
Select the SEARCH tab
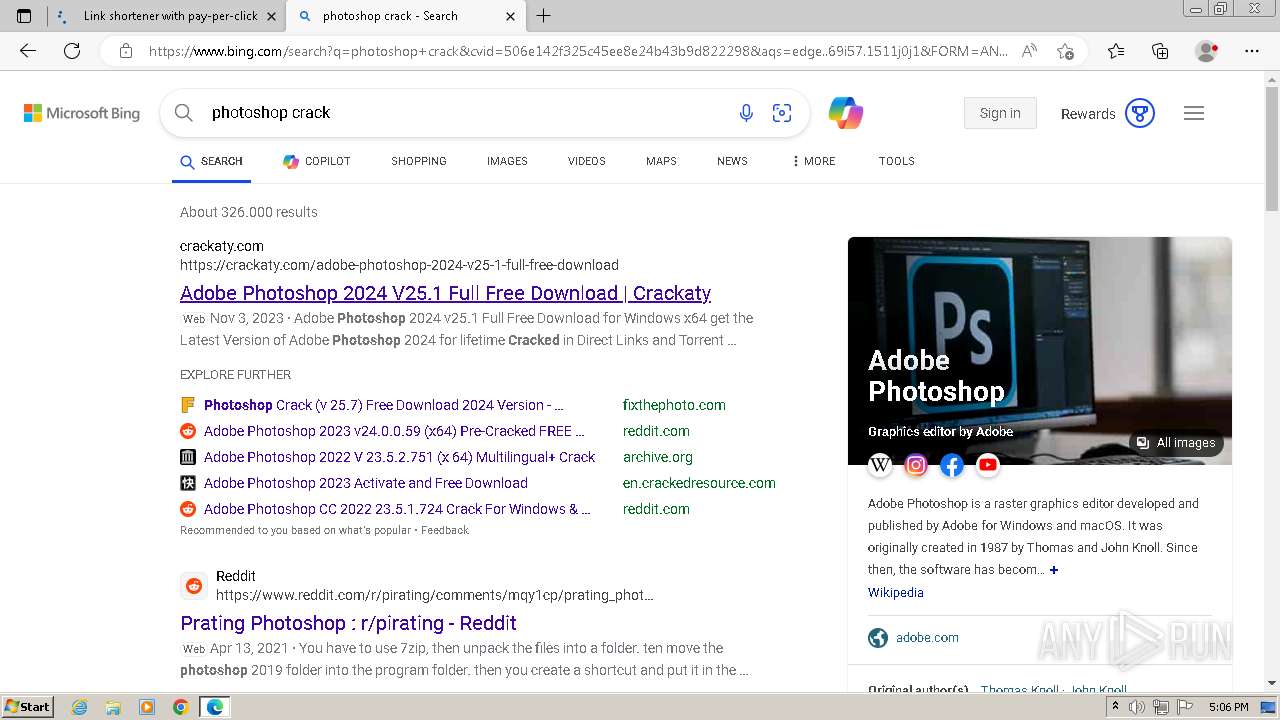tap(211, 161)
